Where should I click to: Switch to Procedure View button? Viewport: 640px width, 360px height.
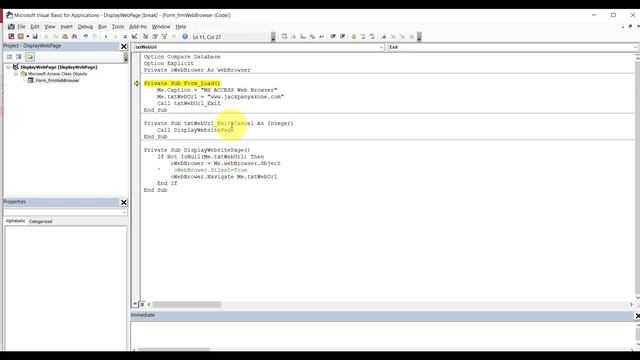(x=135, y=304)
